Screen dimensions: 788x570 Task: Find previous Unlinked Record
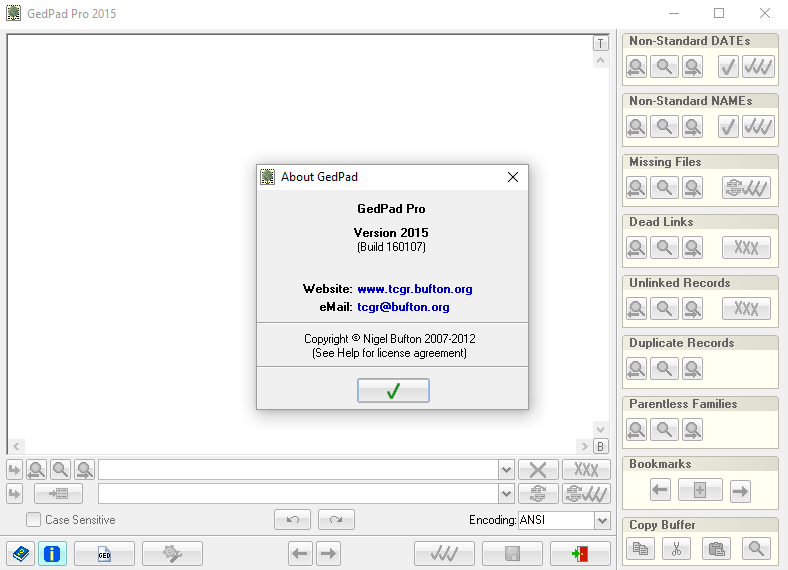pos(636,309)
